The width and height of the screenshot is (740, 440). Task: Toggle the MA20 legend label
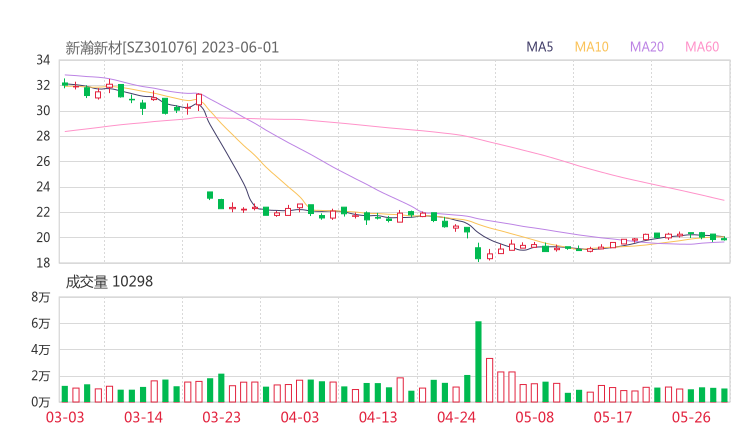coord(647,47)
